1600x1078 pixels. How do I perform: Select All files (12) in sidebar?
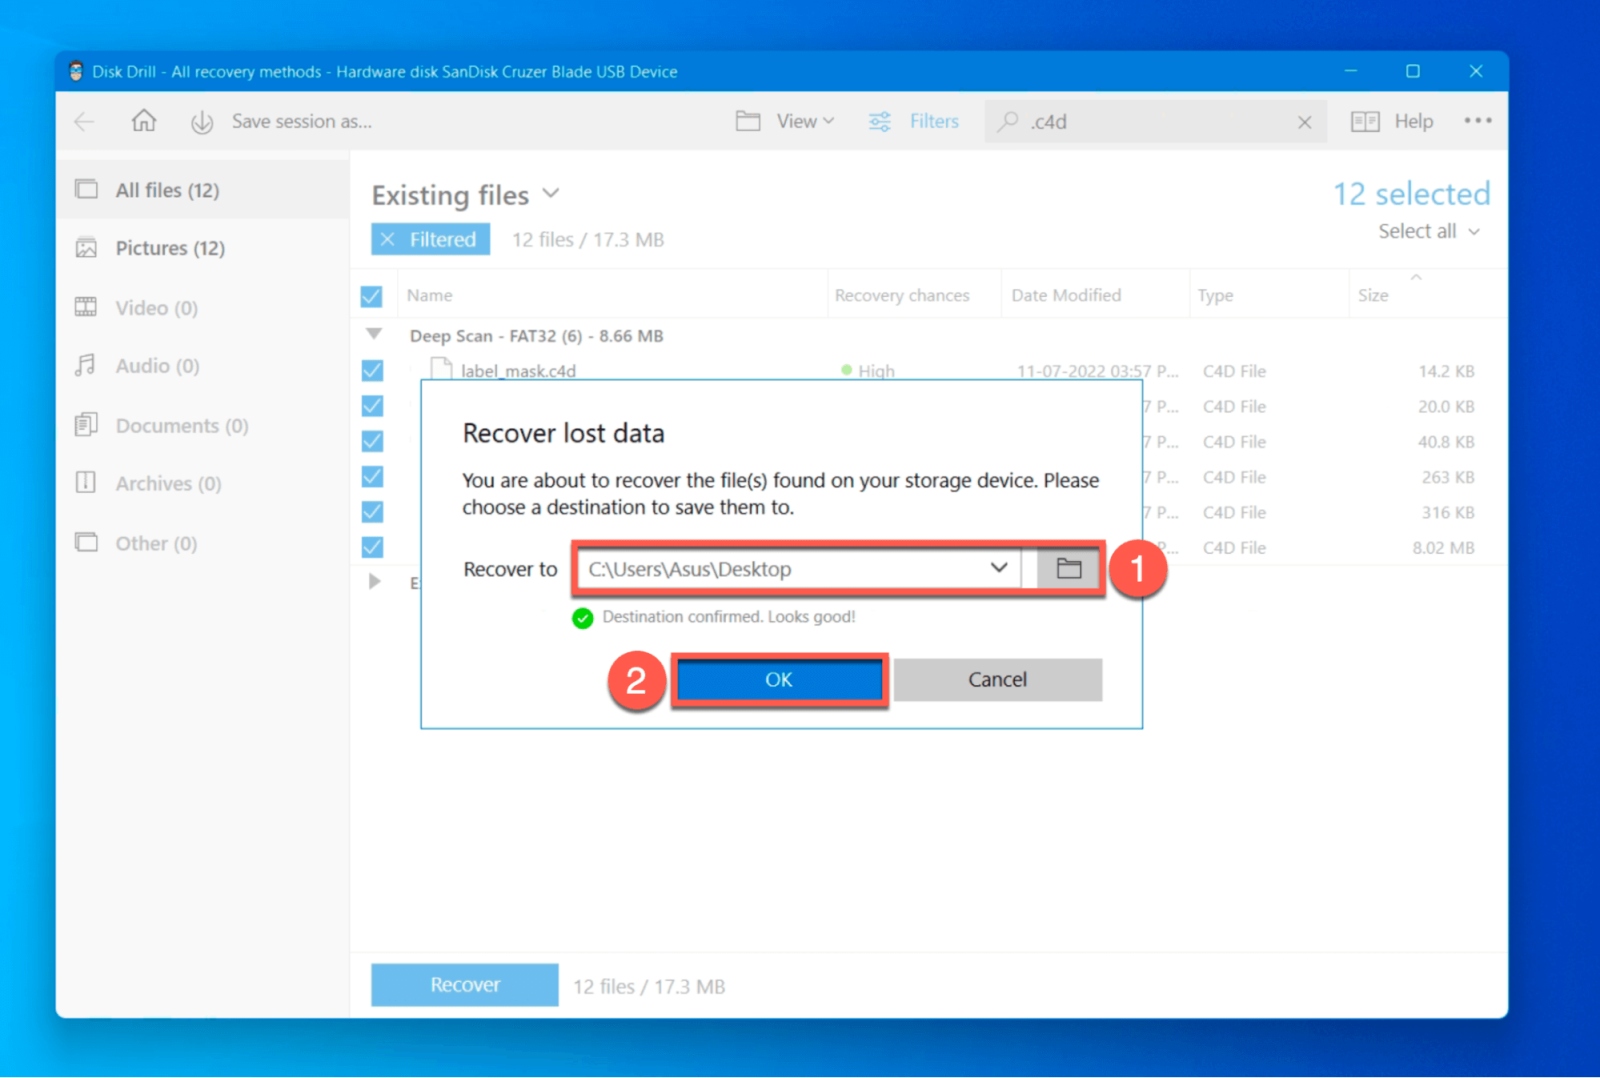167,190
